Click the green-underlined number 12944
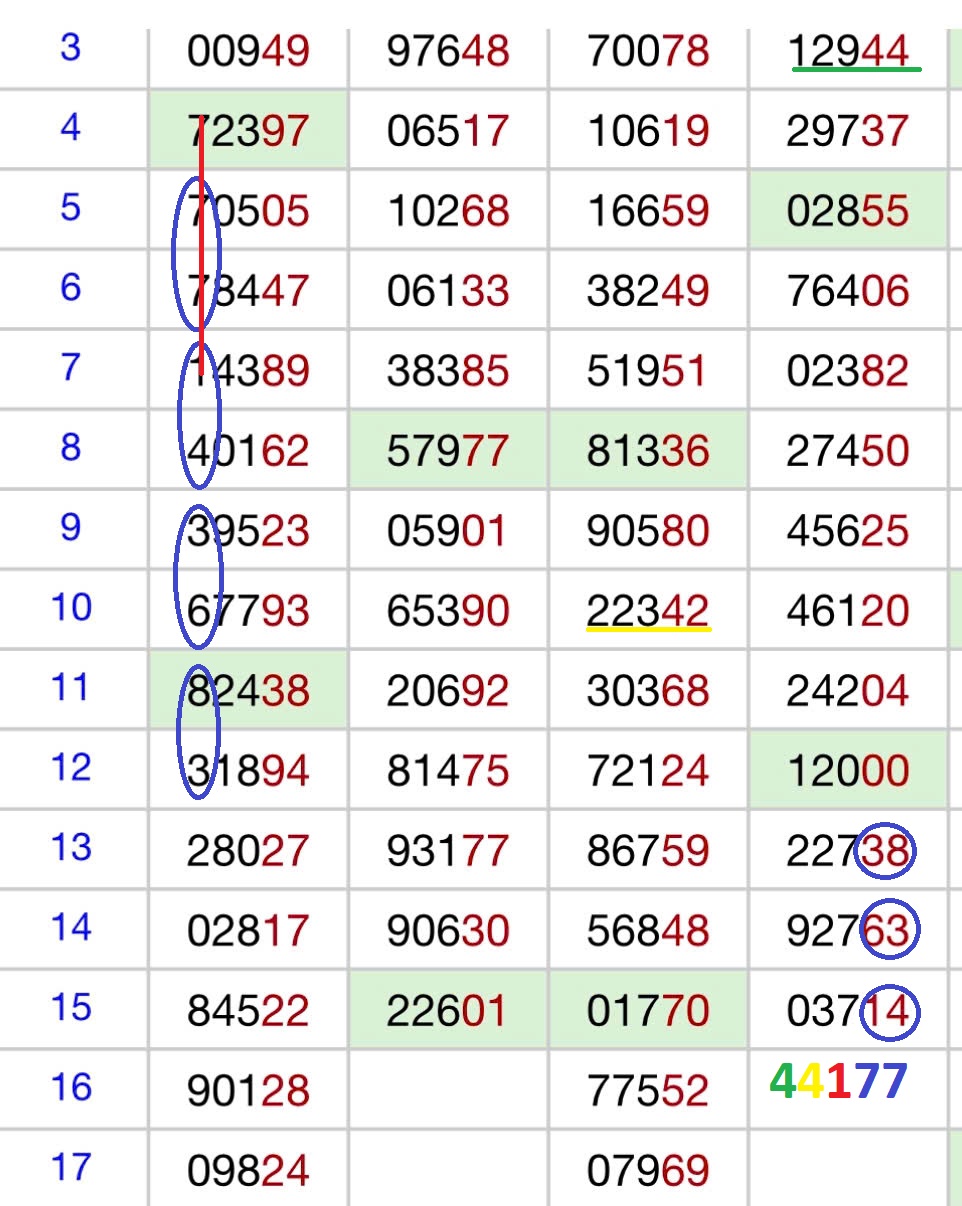 point(848,50)
